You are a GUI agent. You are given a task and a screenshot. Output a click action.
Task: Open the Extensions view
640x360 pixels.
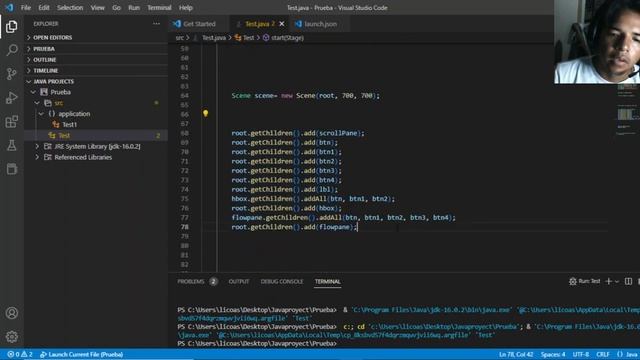pyautogui.click(x=11, y=121)
